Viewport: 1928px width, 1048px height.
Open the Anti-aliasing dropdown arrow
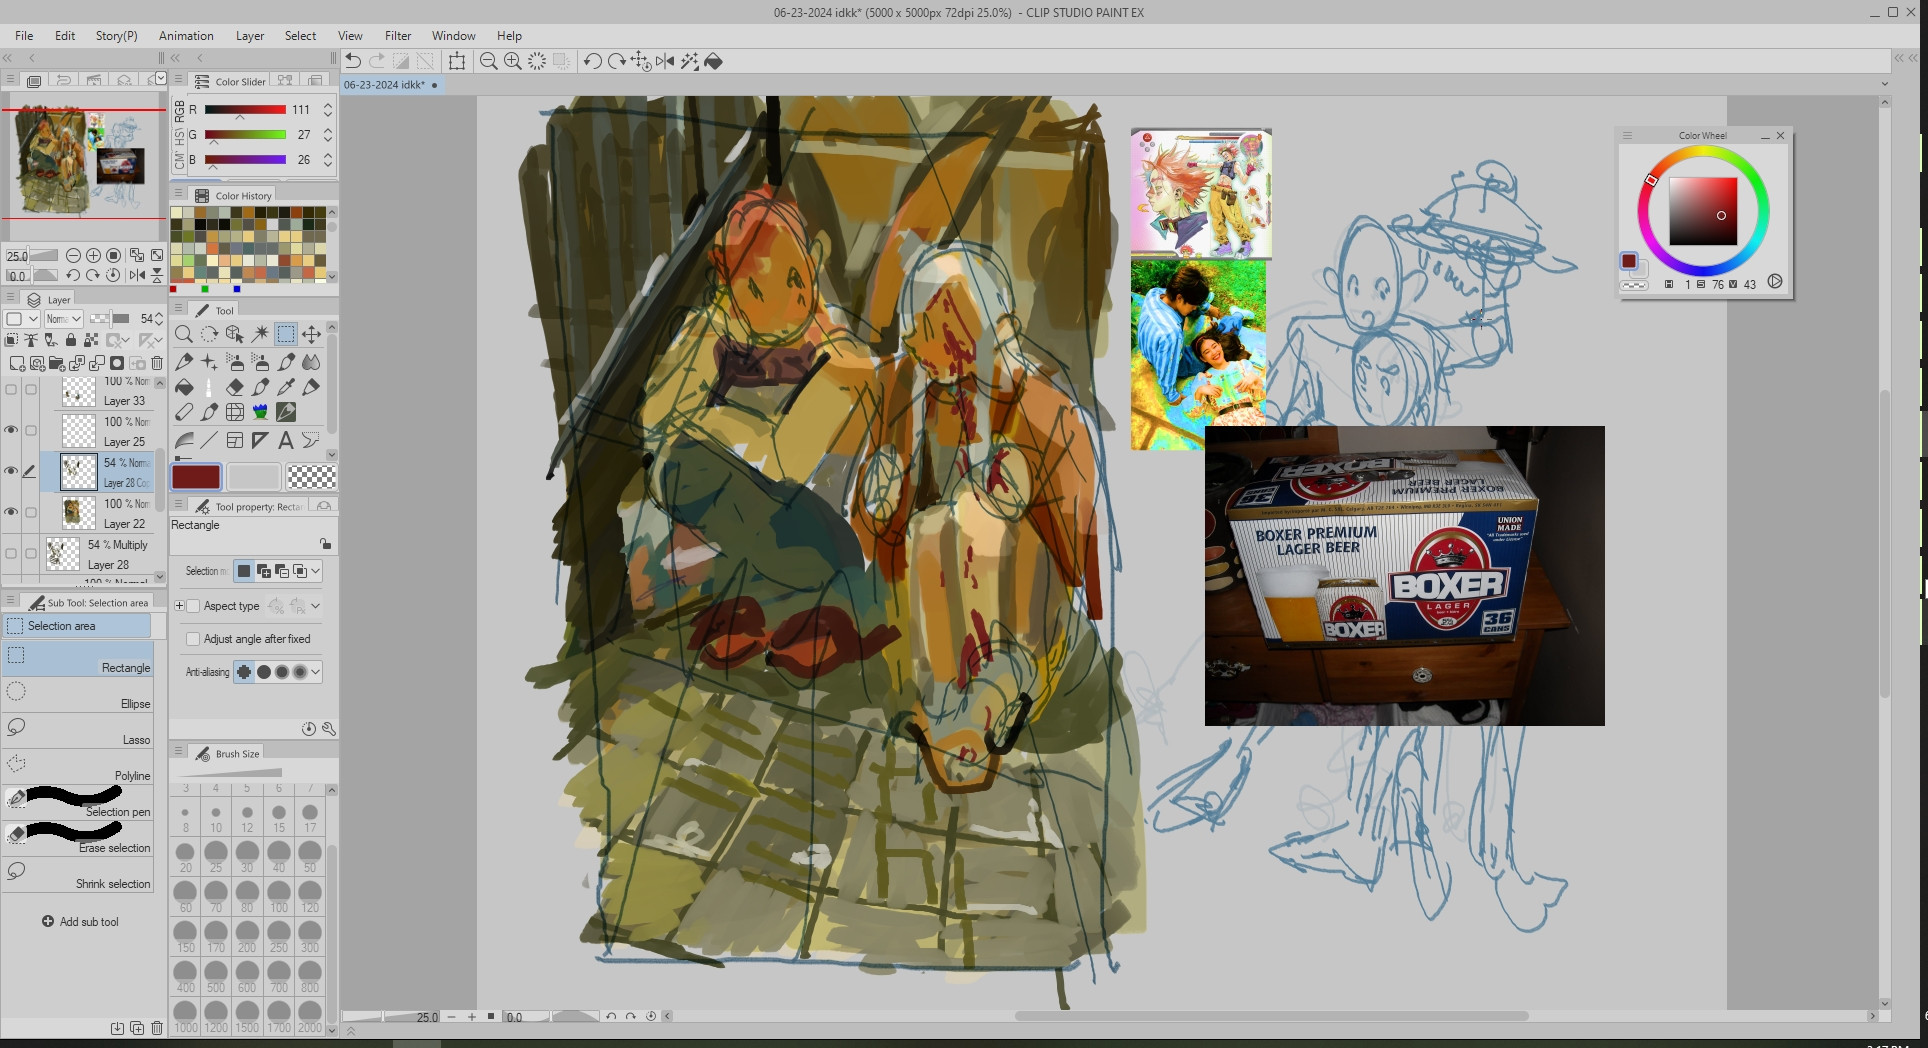(316, 672)
